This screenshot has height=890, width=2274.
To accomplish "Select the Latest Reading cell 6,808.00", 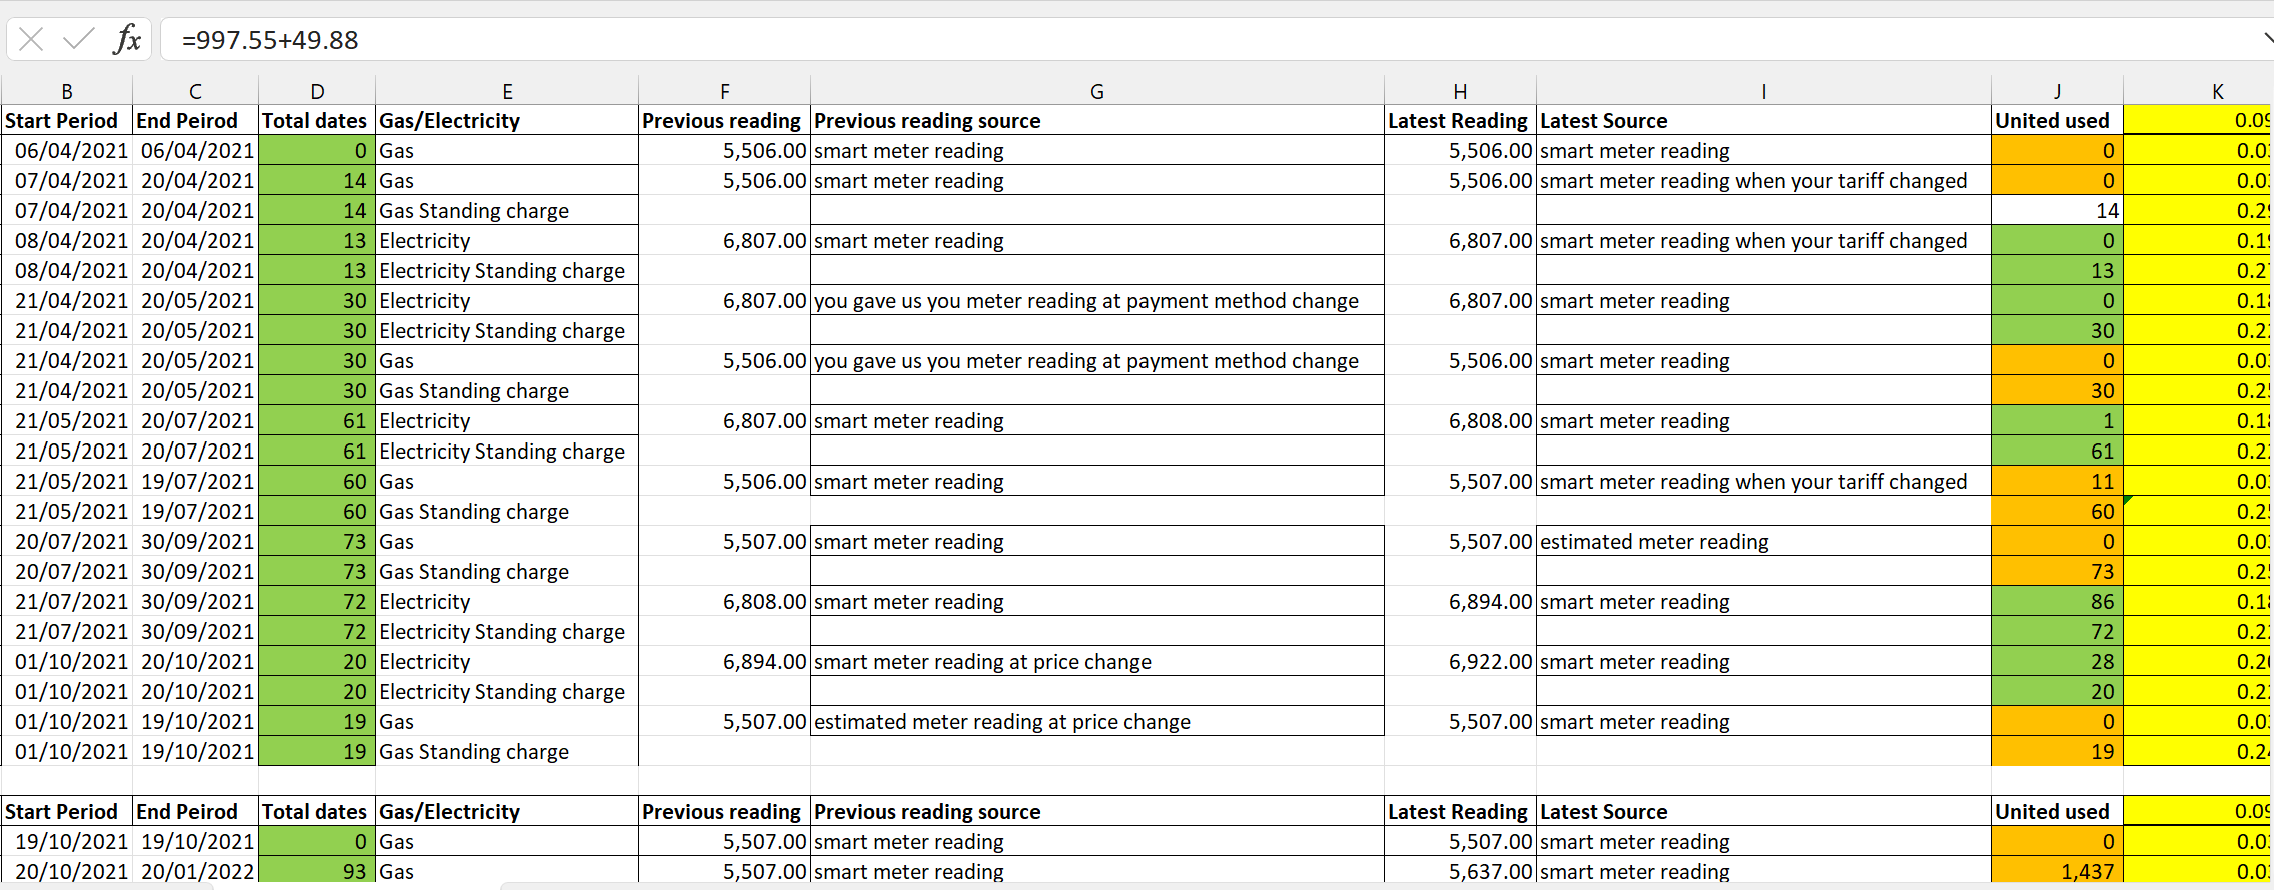I will [x=1460, y=420].
